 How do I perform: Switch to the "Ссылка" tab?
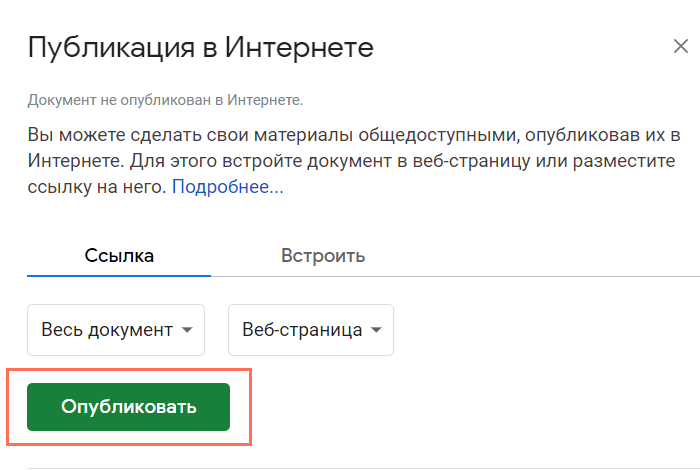pyautogui.click(x=119, y=255)
